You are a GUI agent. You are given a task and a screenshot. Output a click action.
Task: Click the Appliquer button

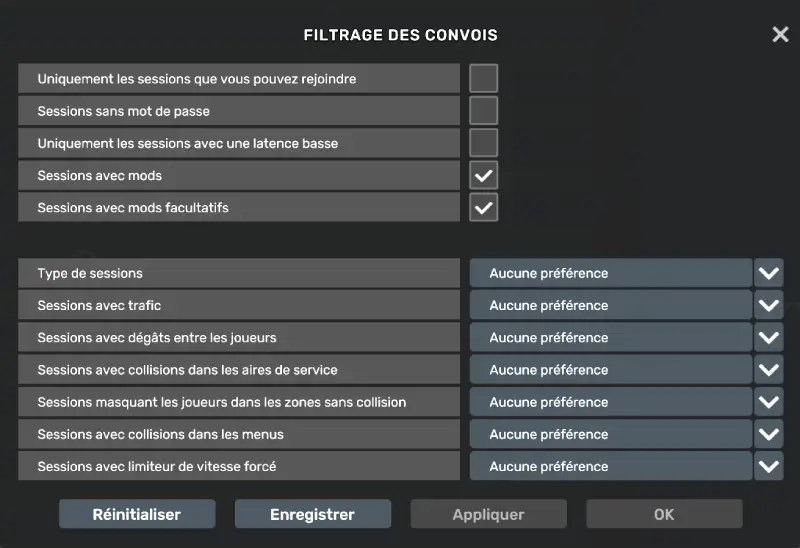pyautogui.click(x=488, y=515)
